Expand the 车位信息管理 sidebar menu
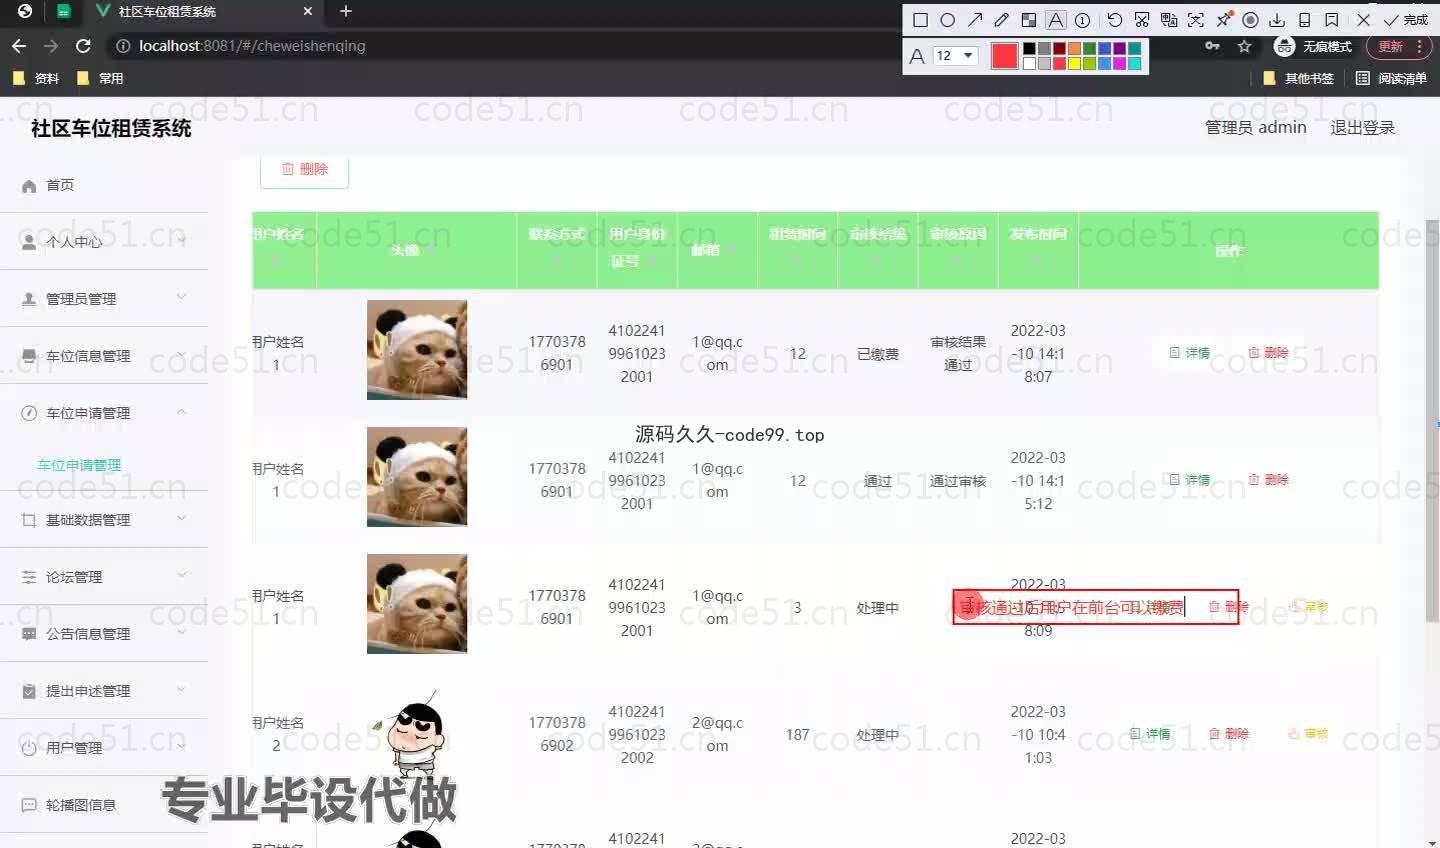 (104, 355)
